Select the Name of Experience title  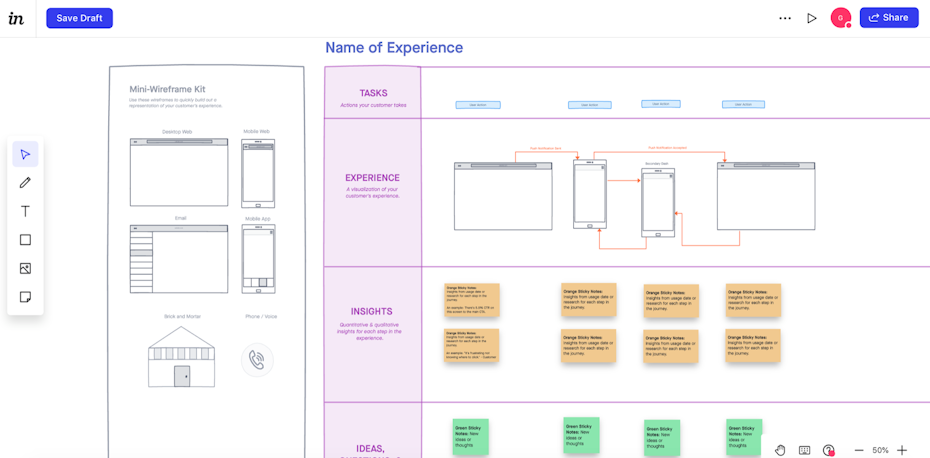point(394,48)
